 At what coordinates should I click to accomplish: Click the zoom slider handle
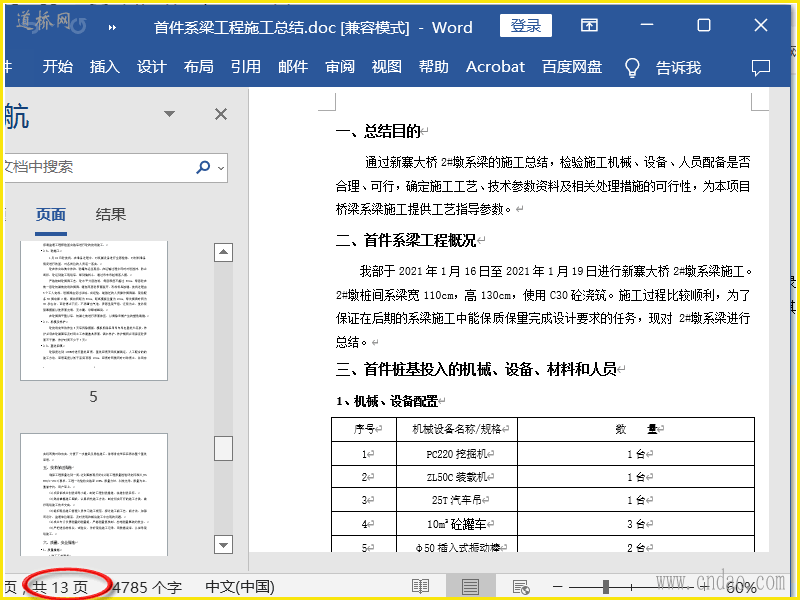click(606, 587)
